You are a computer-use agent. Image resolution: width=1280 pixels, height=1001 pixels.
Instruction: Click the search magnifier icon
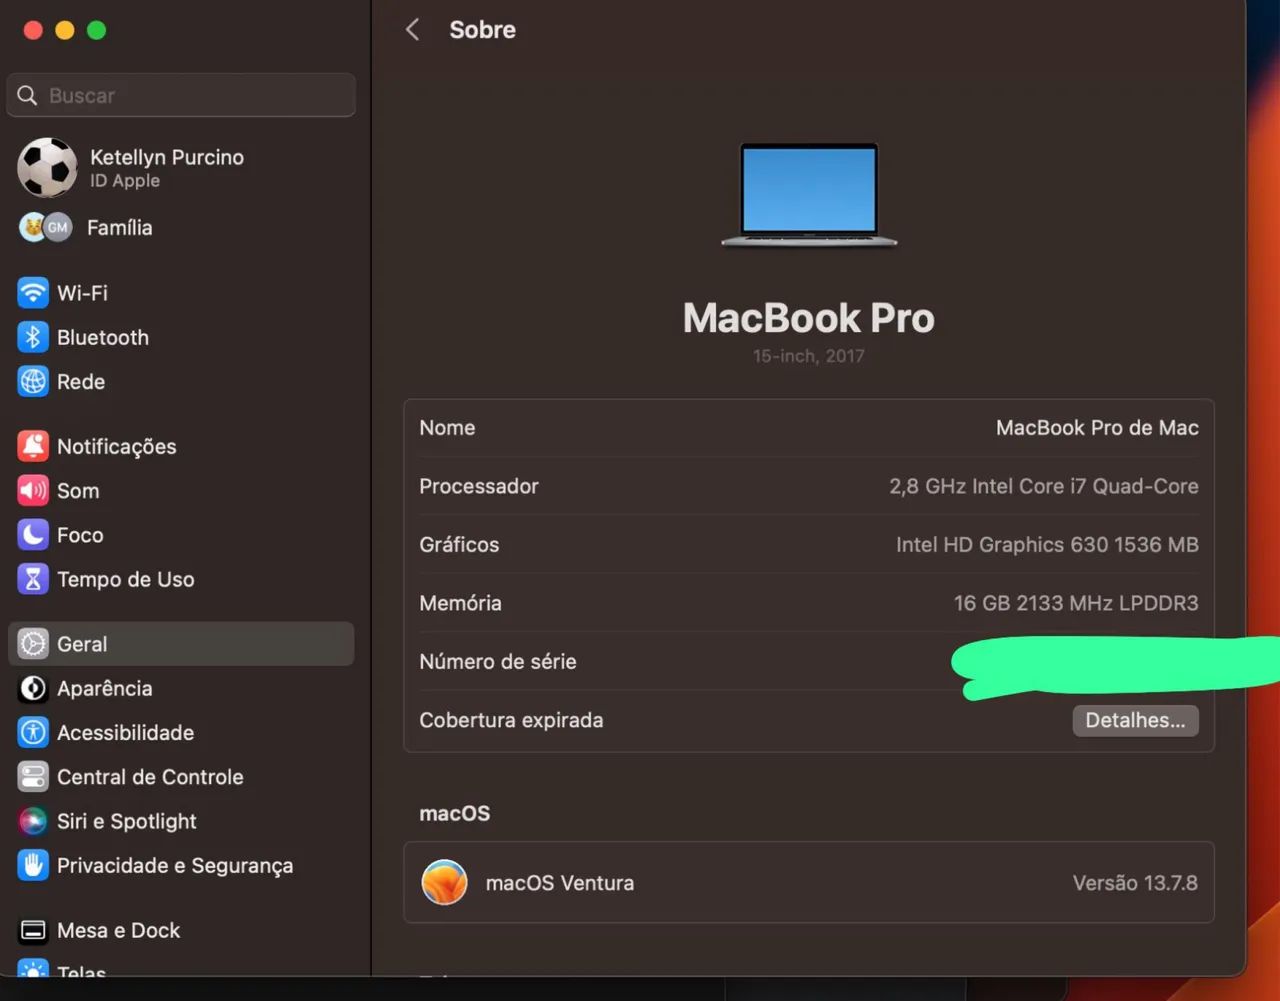(28, 95)
